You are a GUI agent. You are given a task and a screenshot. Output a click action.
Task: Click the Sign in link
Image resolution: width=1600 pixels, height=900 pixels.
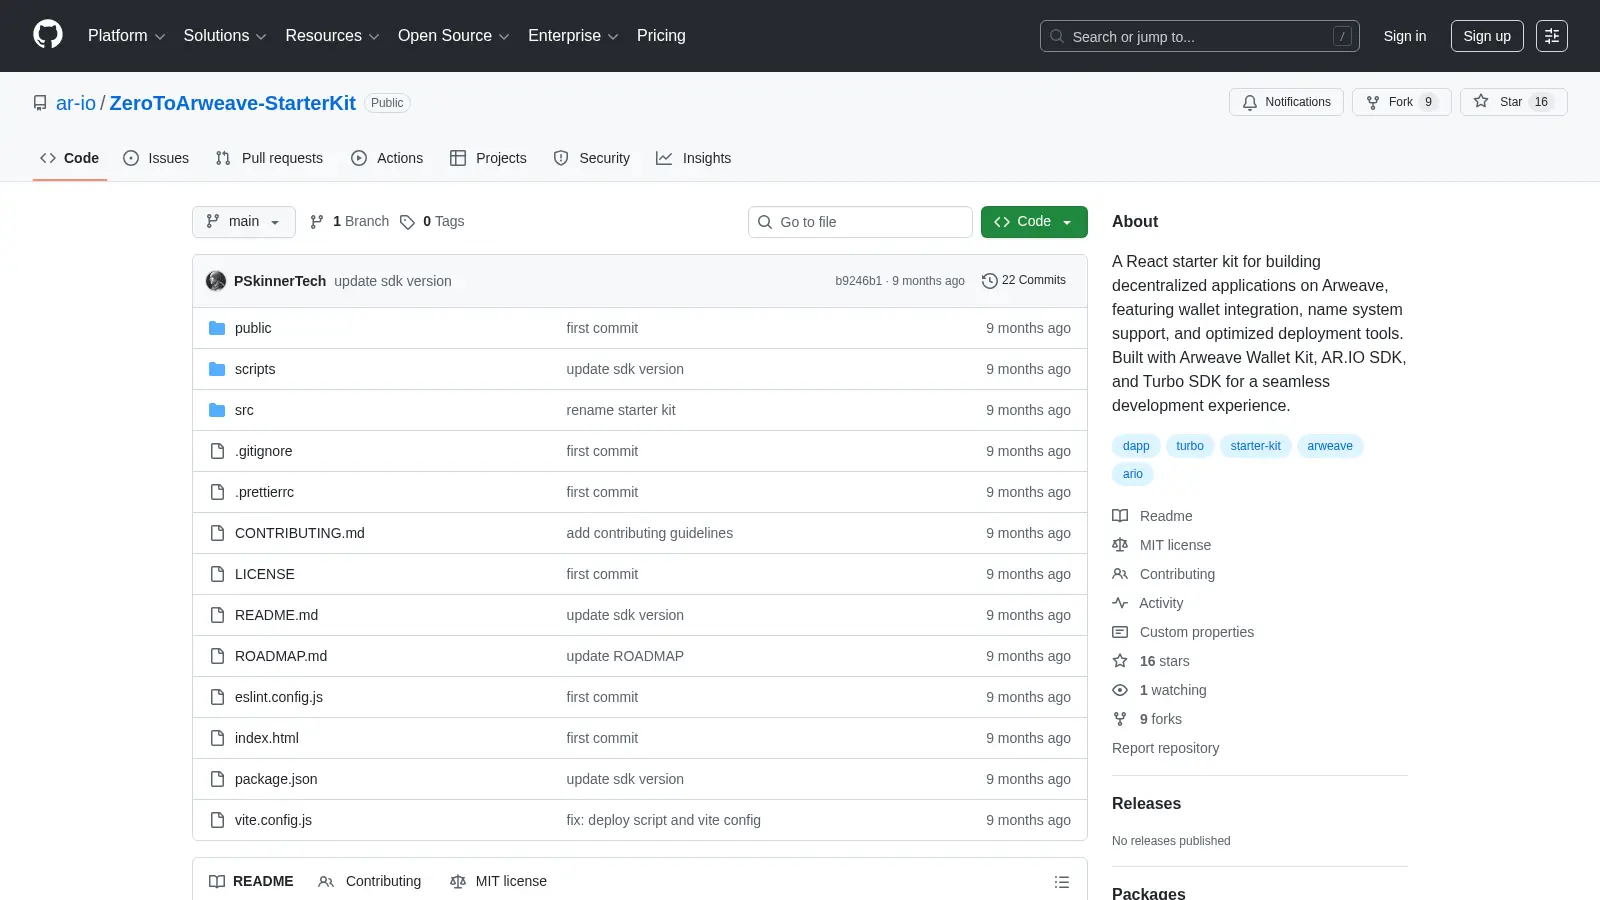(1405, 36)
